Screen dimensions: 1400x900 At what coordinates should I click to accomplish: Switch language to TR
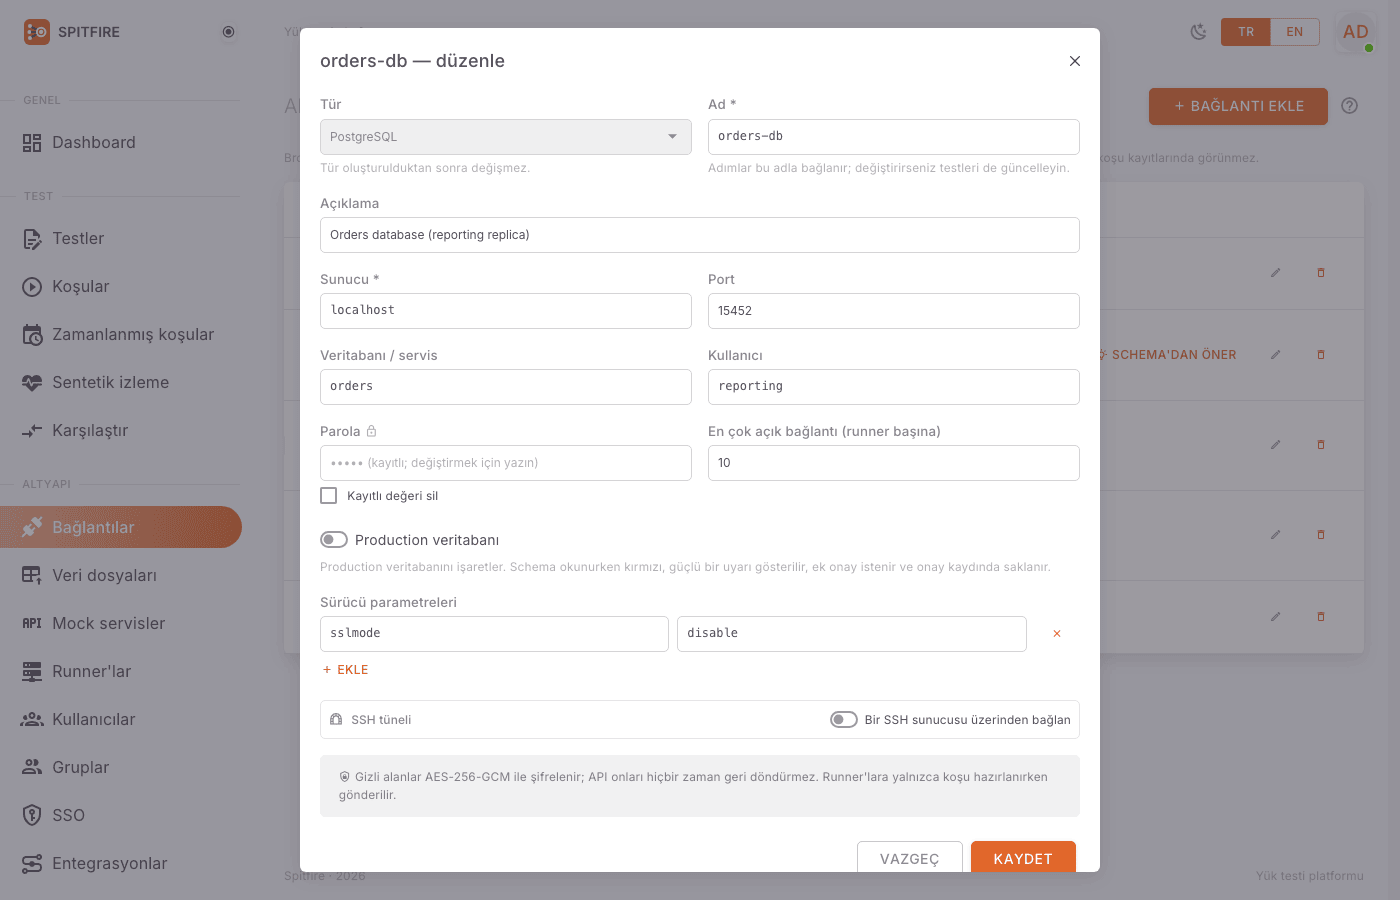pyautogui.click(x=1246, y=32)
